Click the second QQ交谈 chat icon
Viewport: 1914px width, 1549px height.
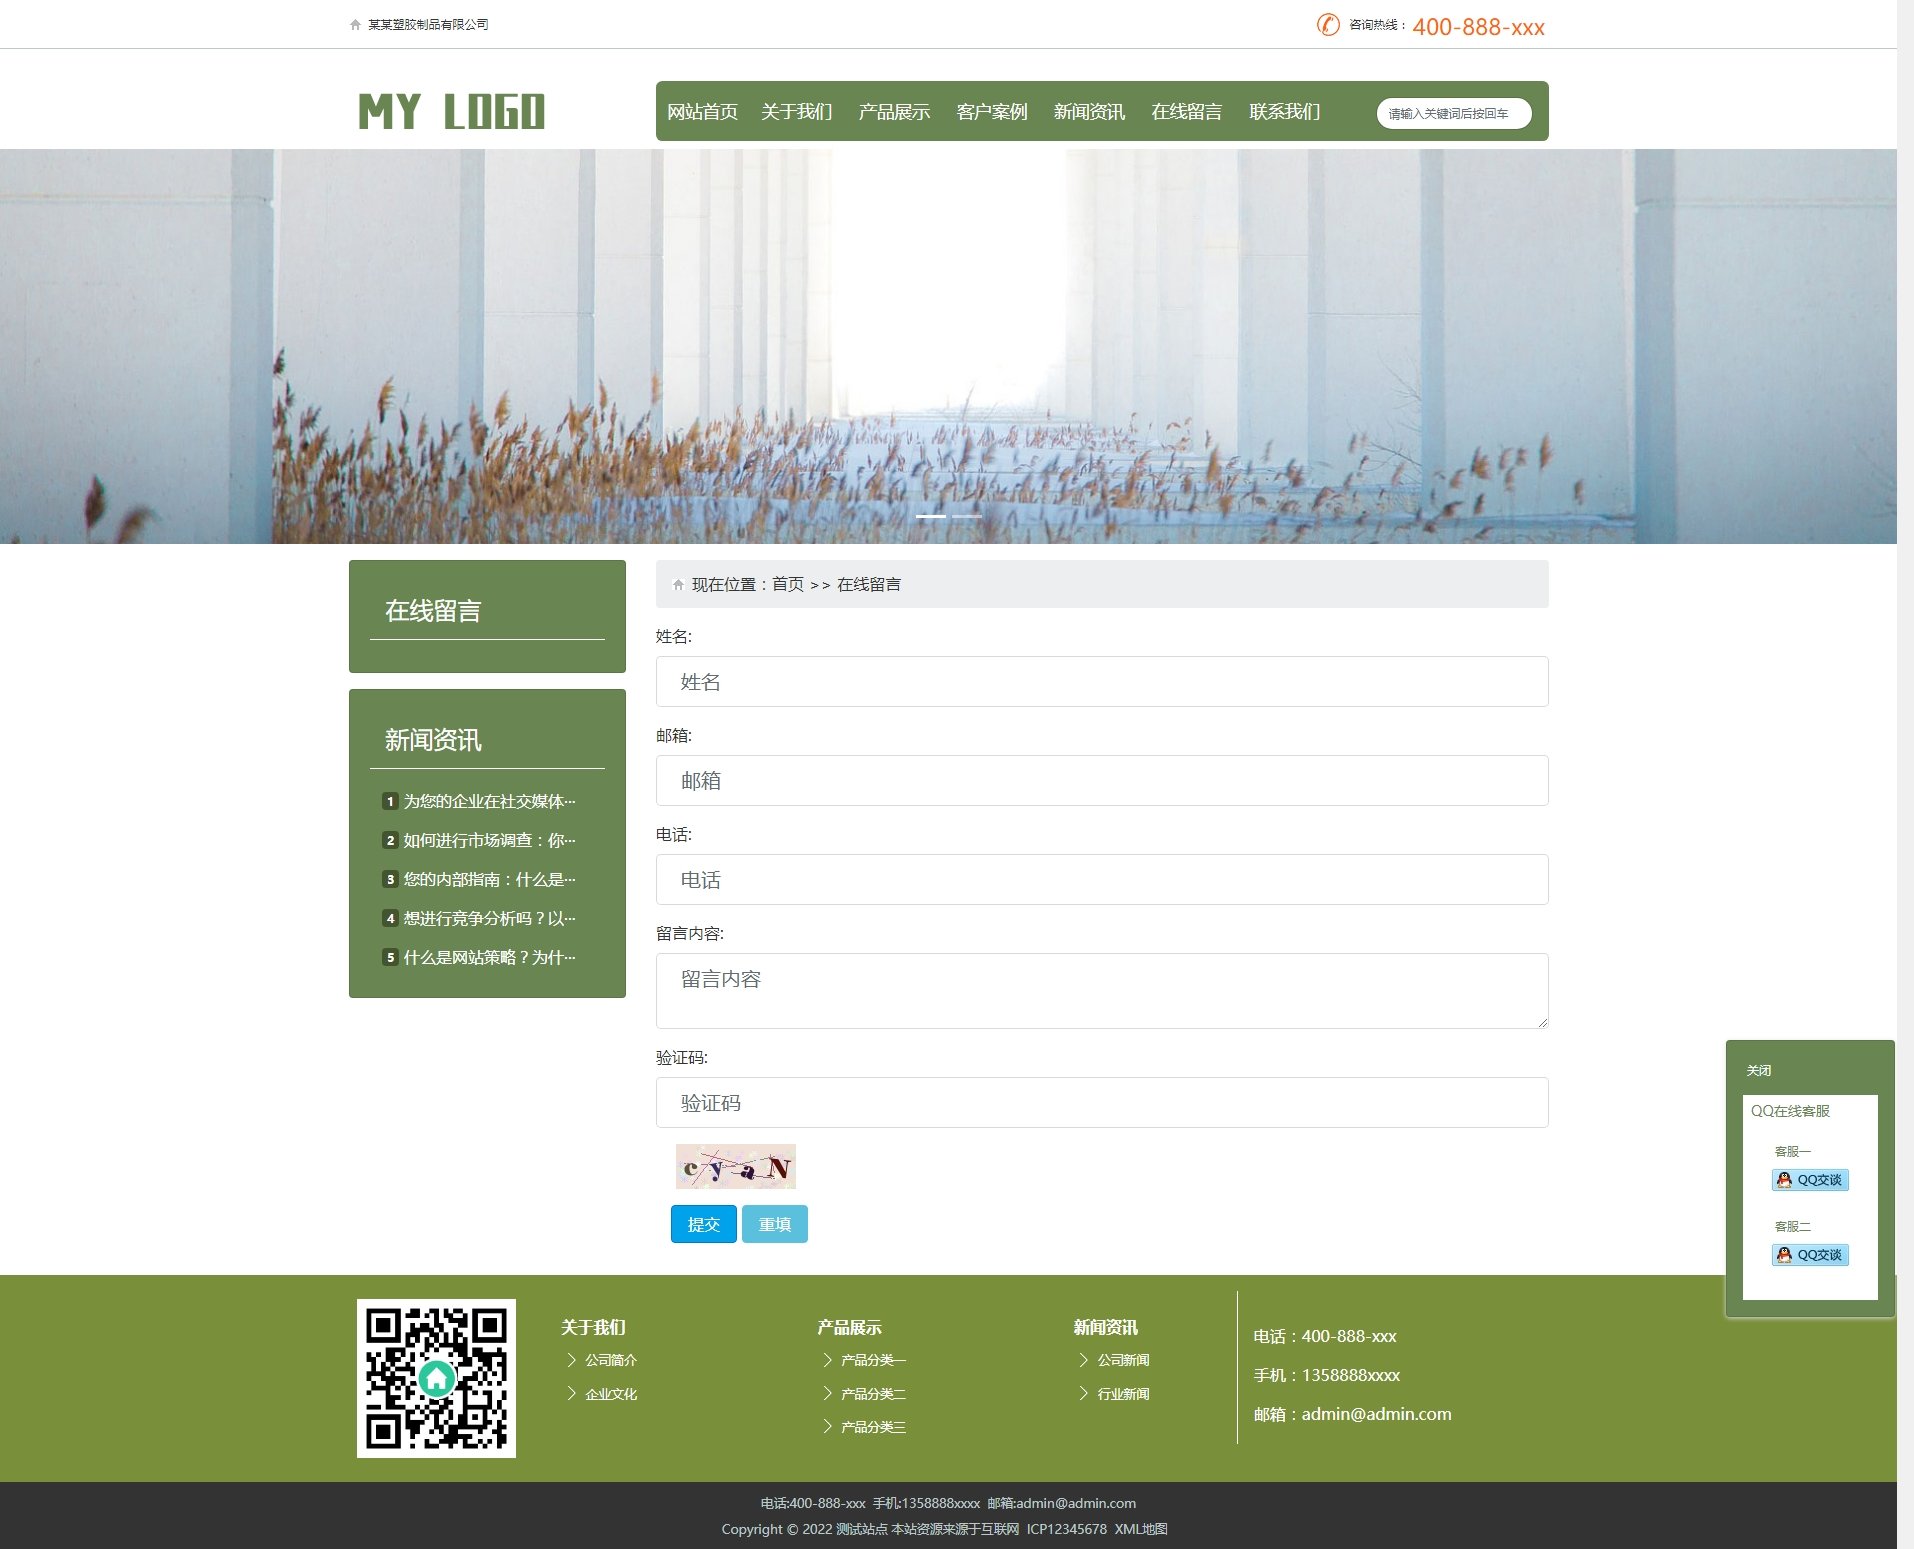[1809, 1255]
